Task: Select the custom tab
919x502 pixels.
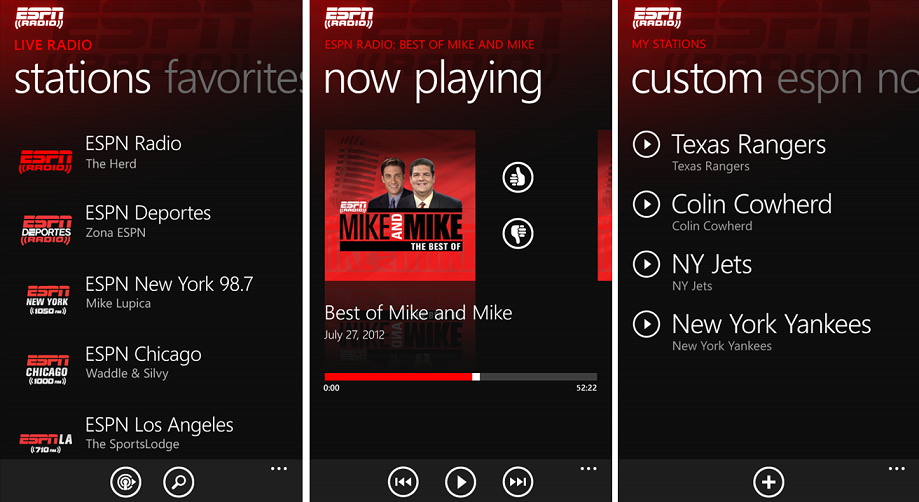Action: tap(697, 80)
